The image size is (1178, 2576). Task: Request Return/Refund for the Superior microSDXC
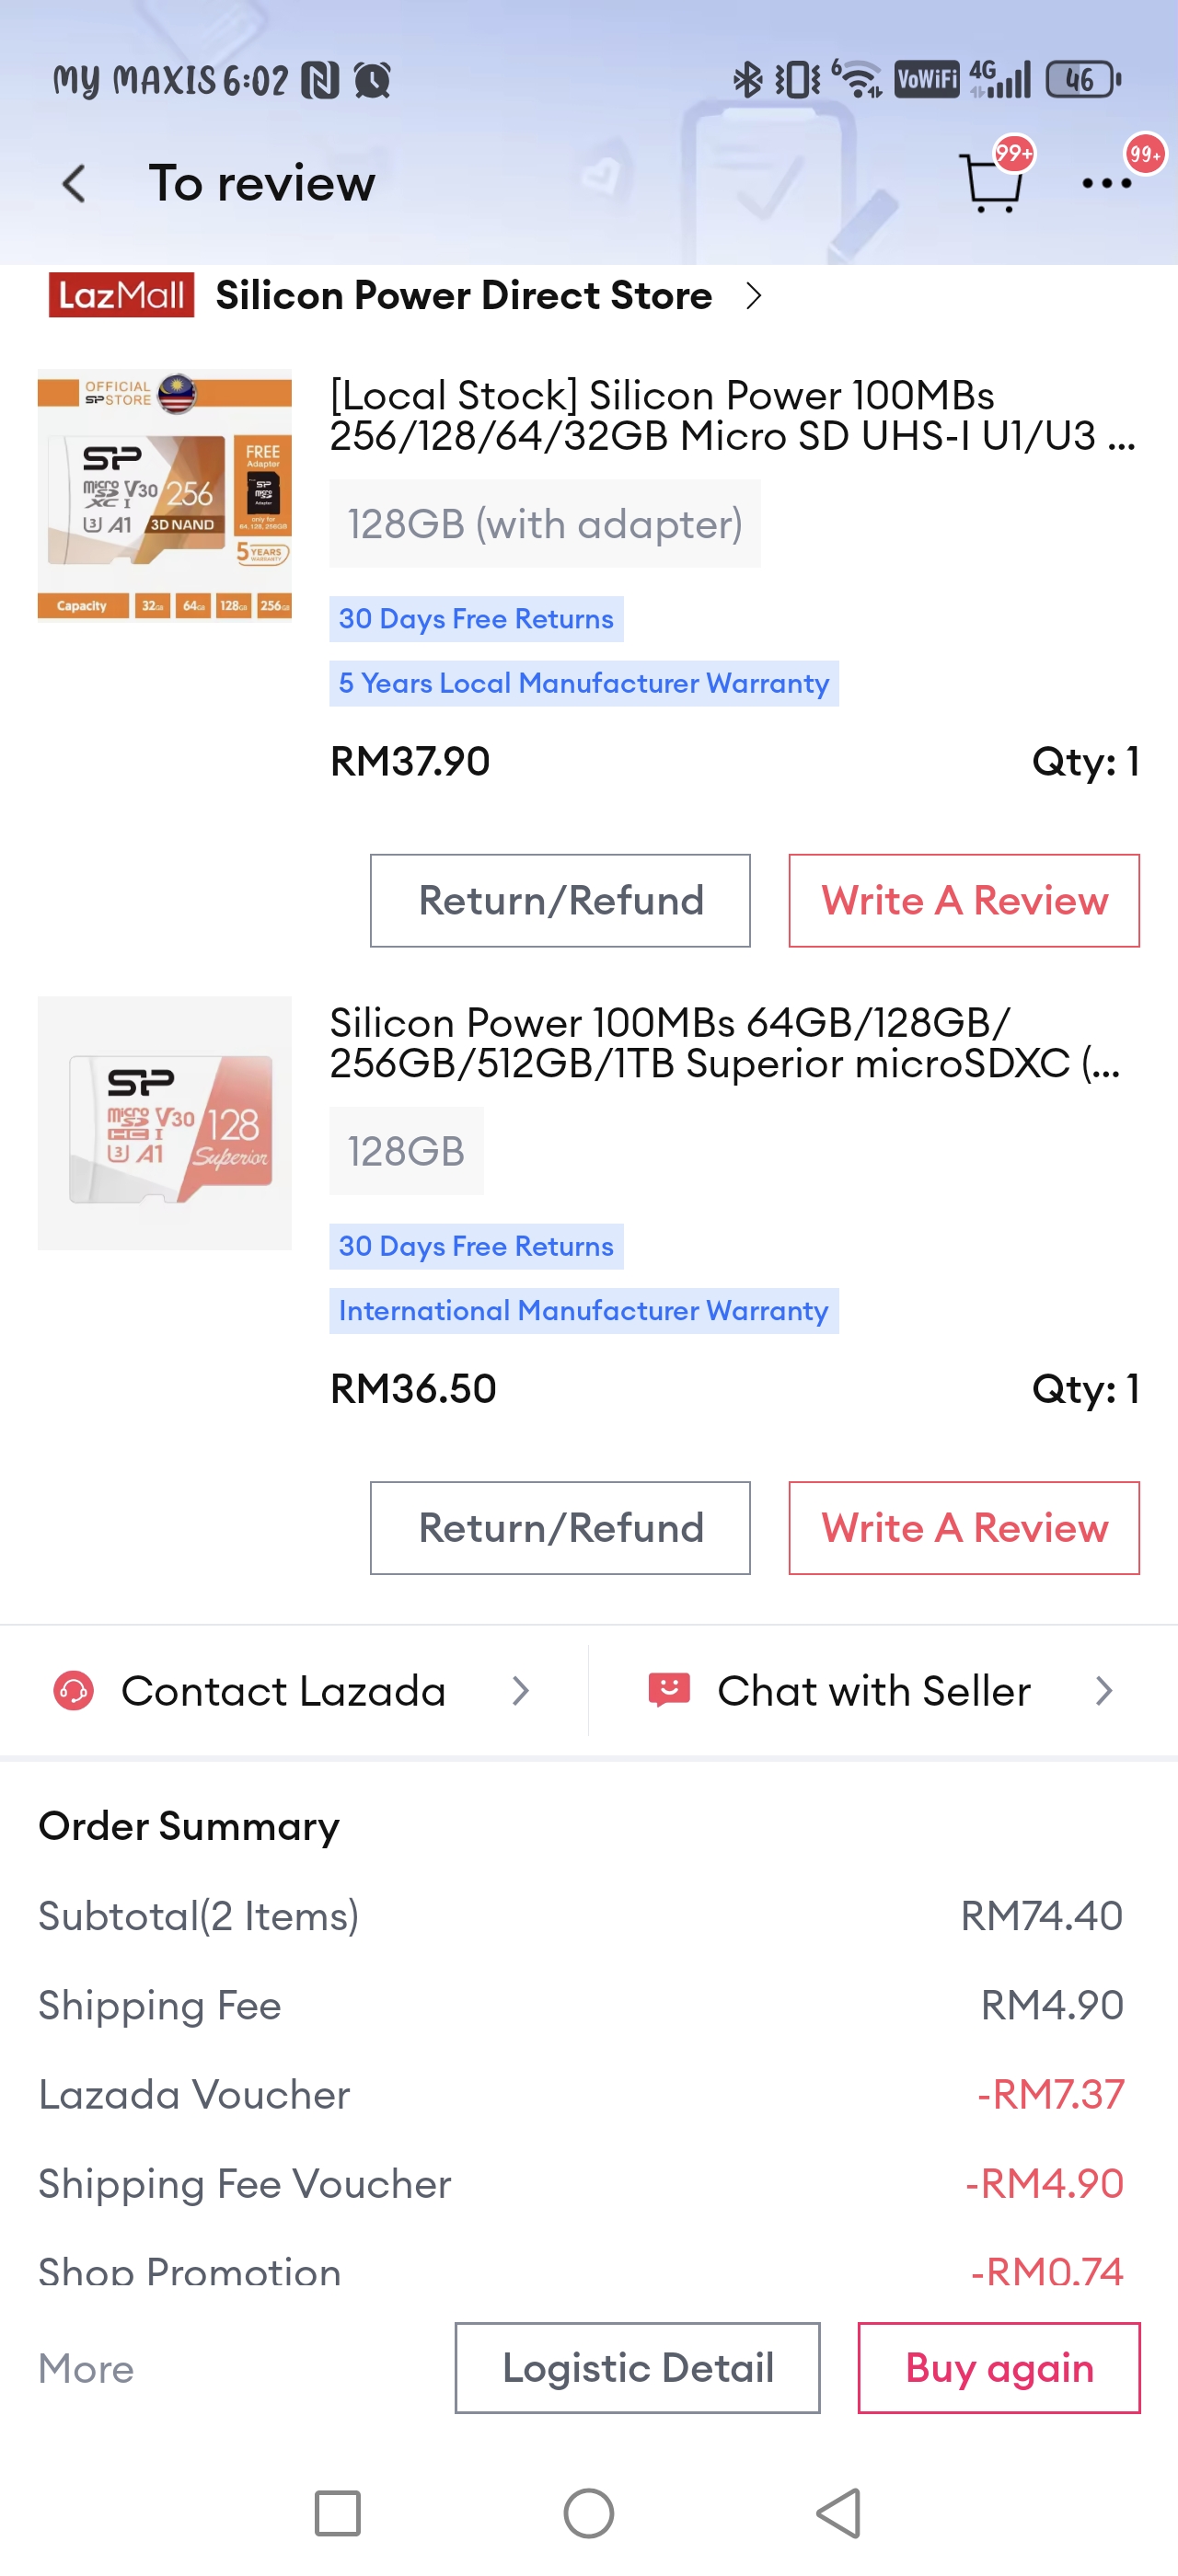tap(560, 1528)
